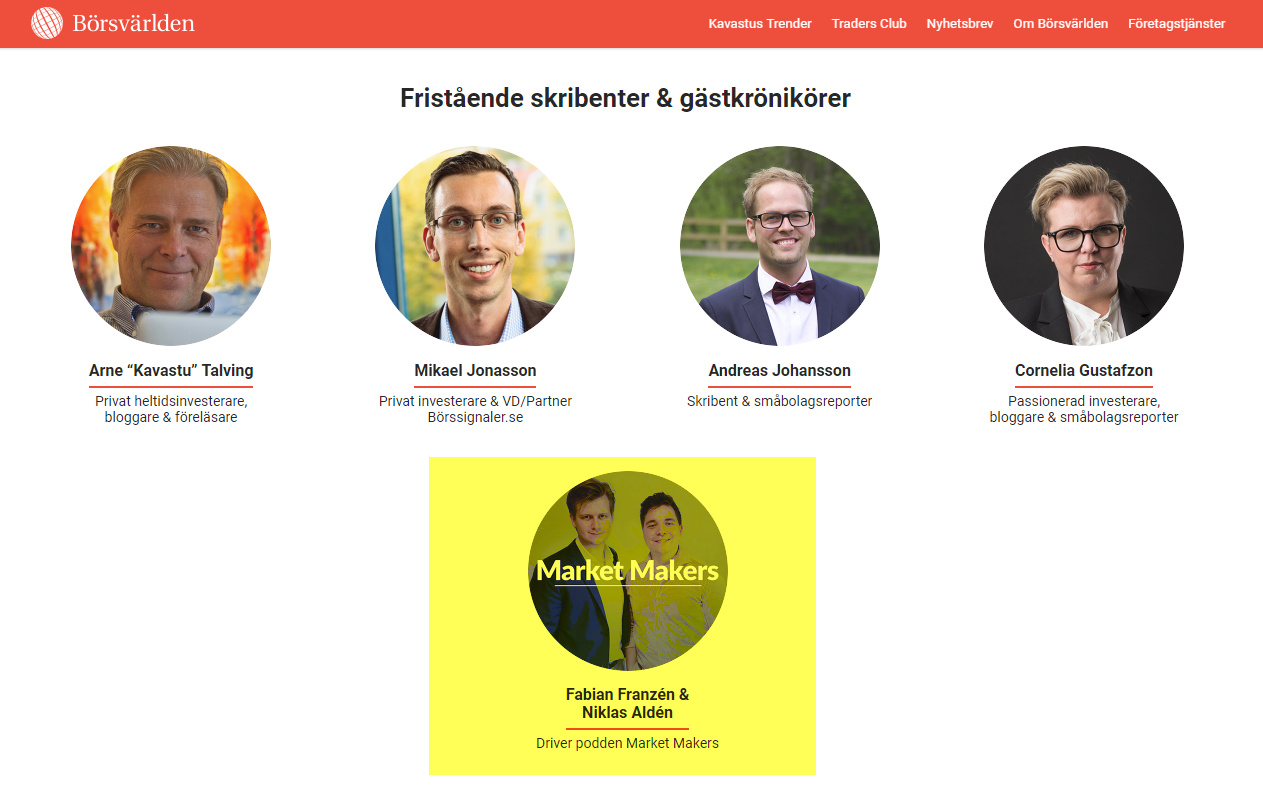Click the Mikael Jonasson name heading

(475, 371)
